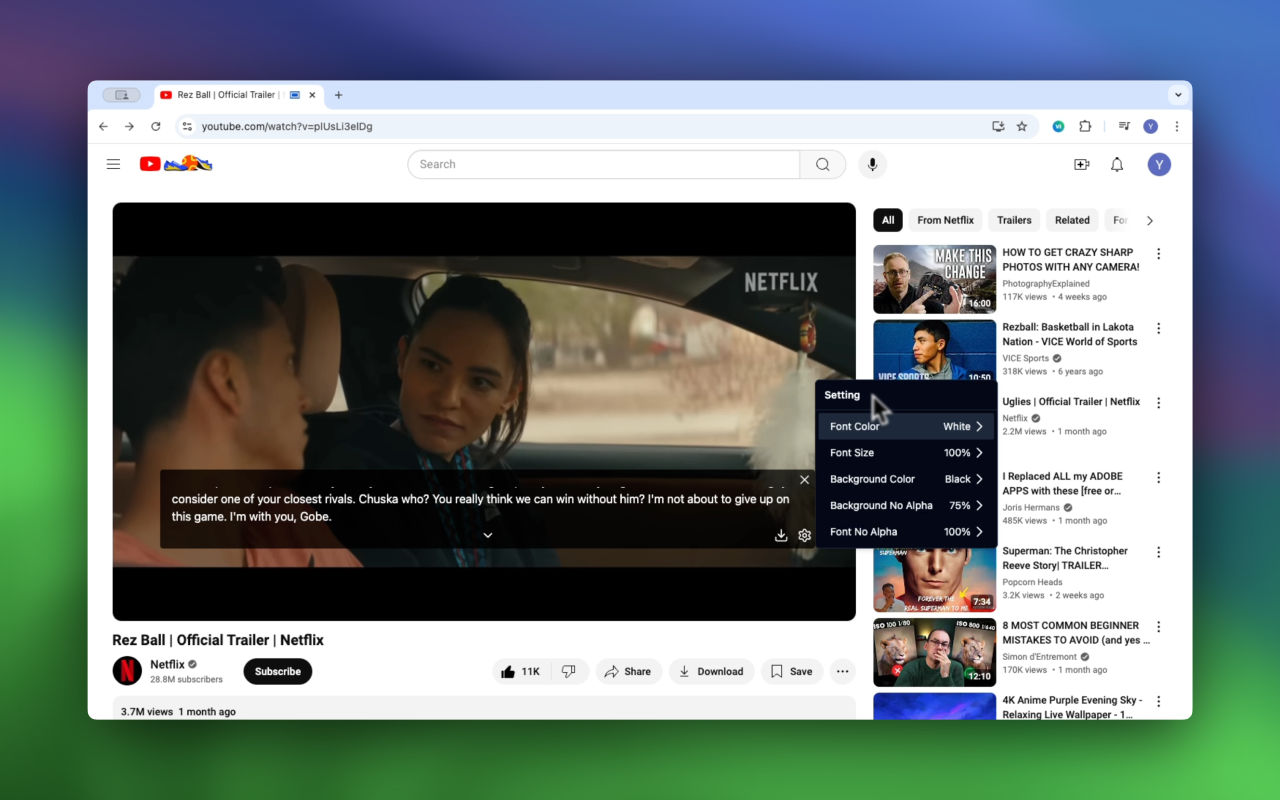Open Font Color White option
Image resolution: width=1280 pixels, height=800 pixels.
click(x=906, y=427)
